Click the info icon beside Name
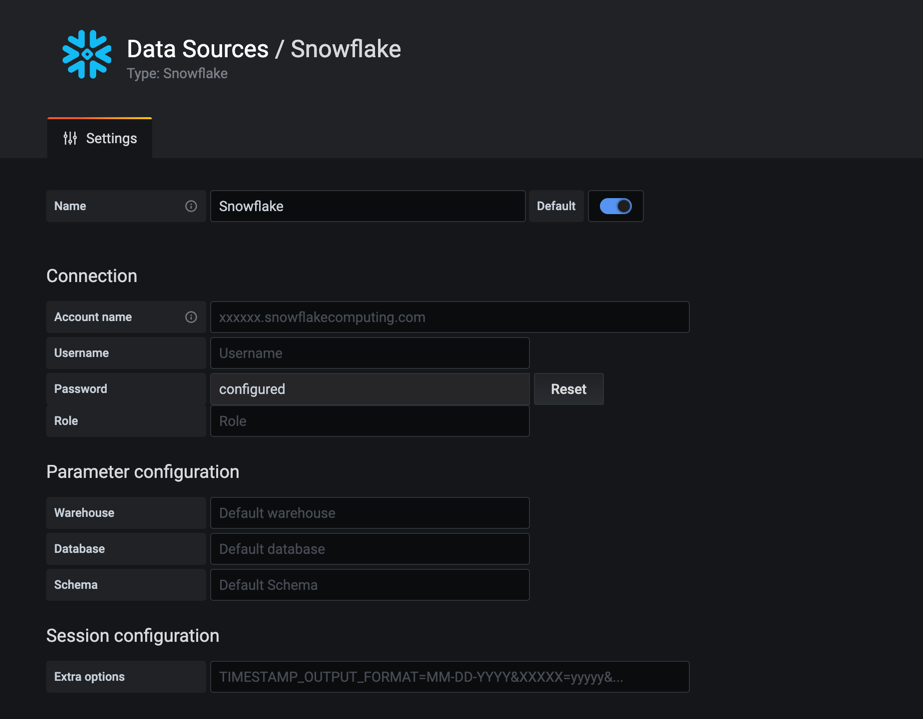 pyautogui.click(x=191, y=206)
